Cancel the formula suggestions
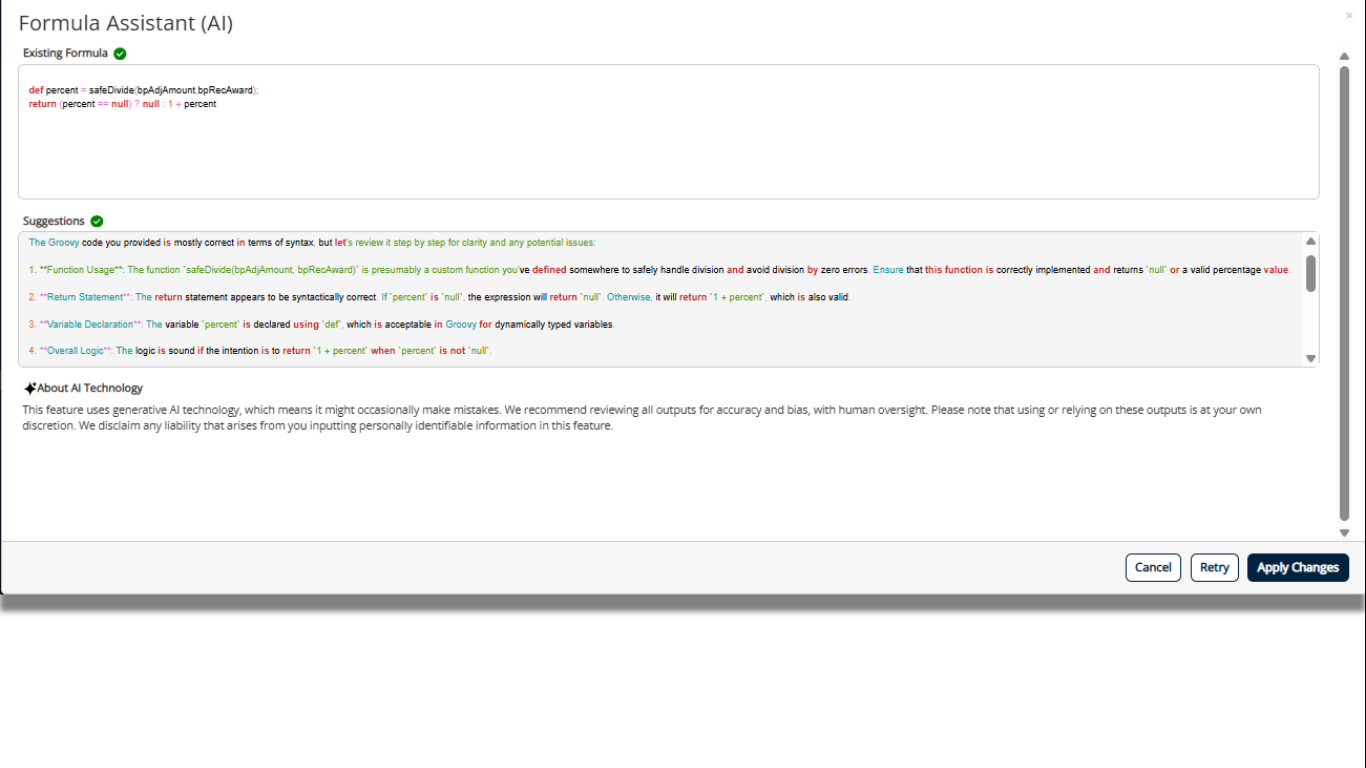 point(1152,567)
